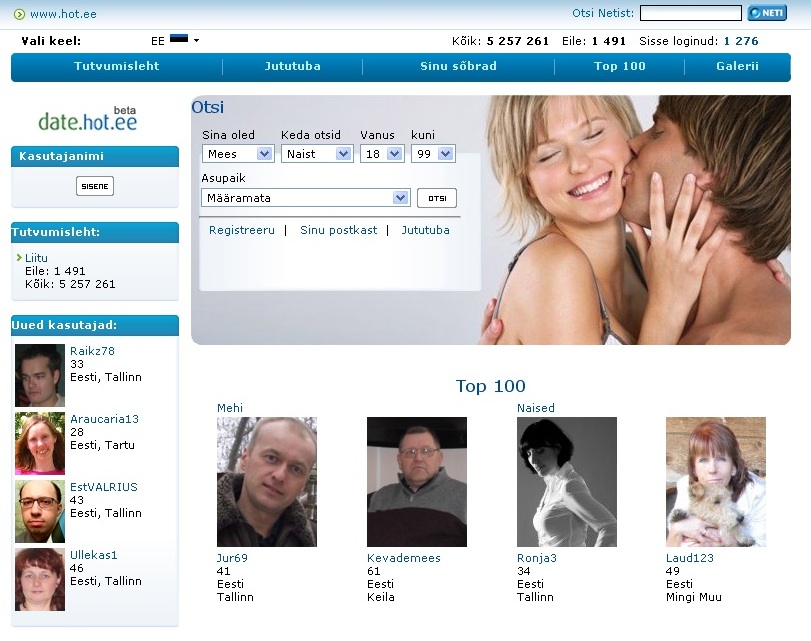Open the maximum age dropdown showing 99
Viewport: 811px width, 641px height.
[x=445, y=154]
